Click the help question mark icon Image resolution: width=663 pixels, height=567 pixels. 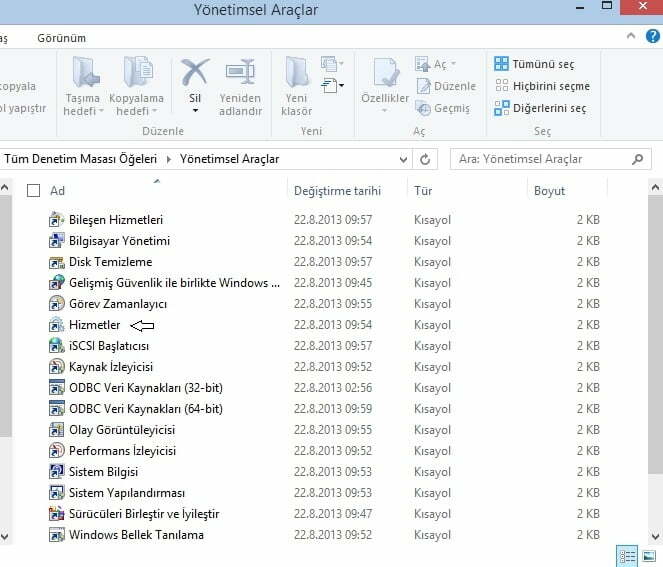pos(653,36)
